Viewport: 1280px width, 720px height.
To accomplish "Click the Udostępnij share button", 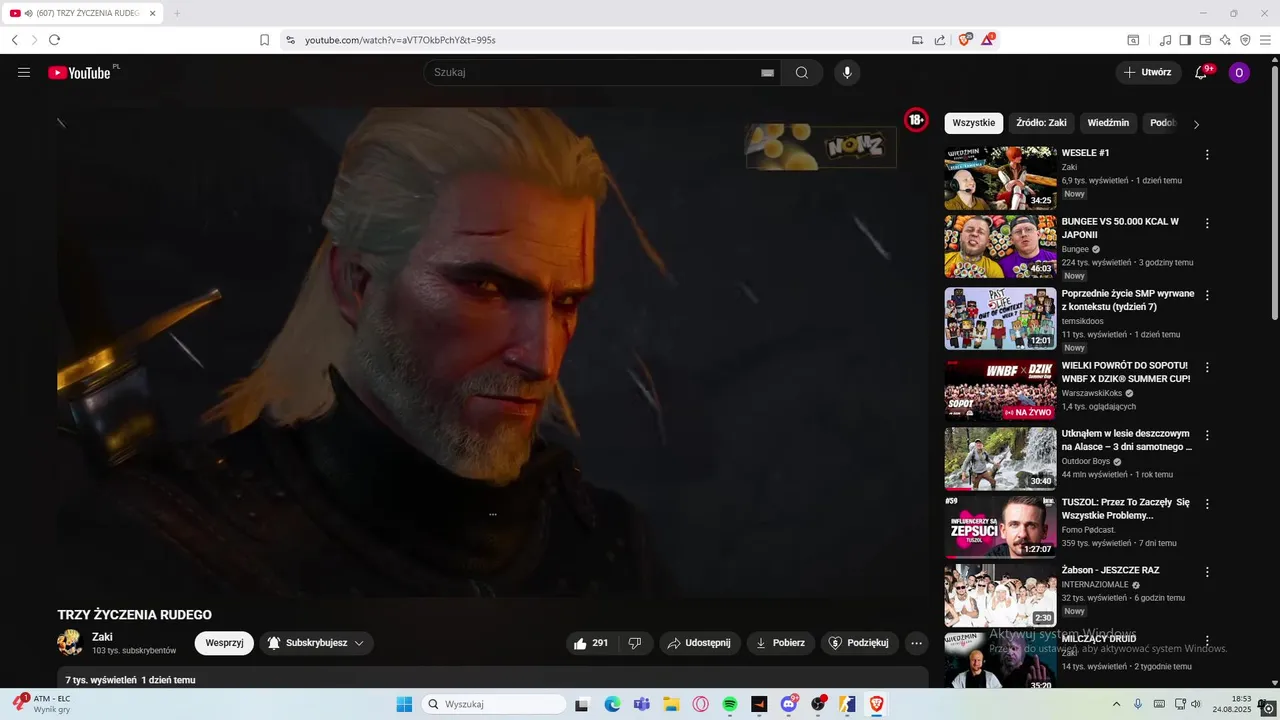I will click(x=699, y=643).
